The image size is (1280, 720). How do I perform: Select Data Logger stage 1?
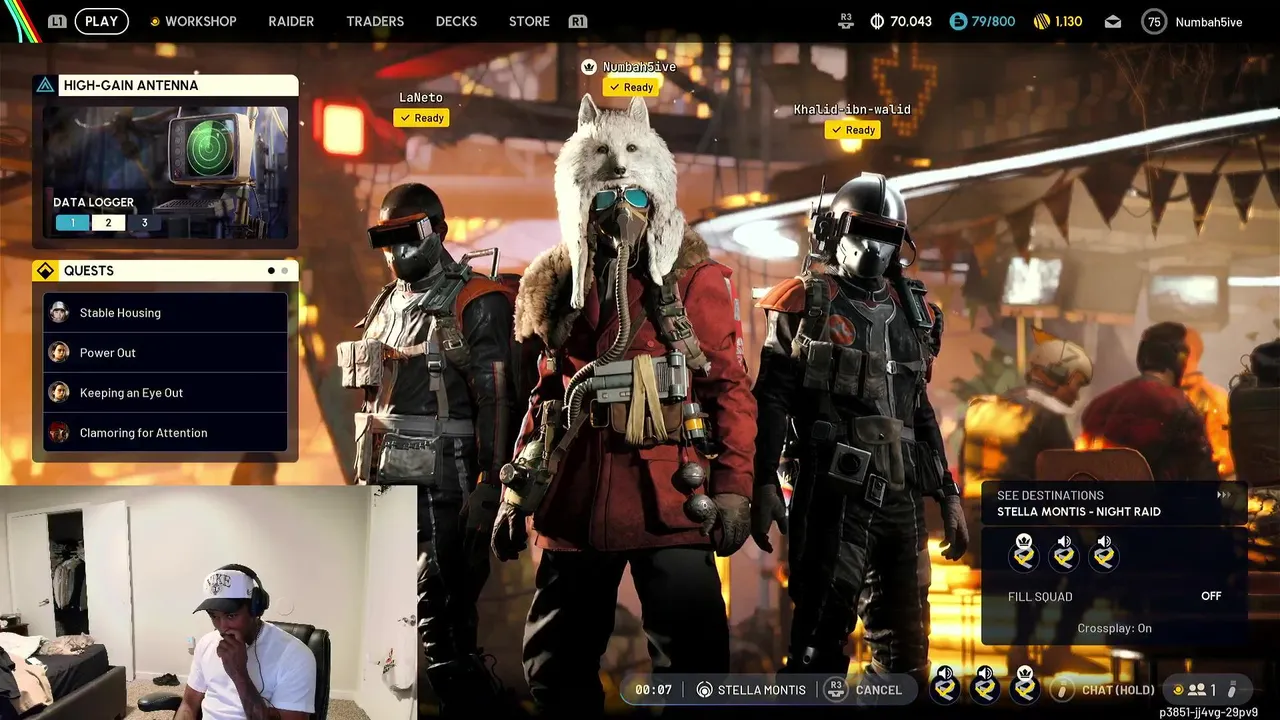point(72,223)
